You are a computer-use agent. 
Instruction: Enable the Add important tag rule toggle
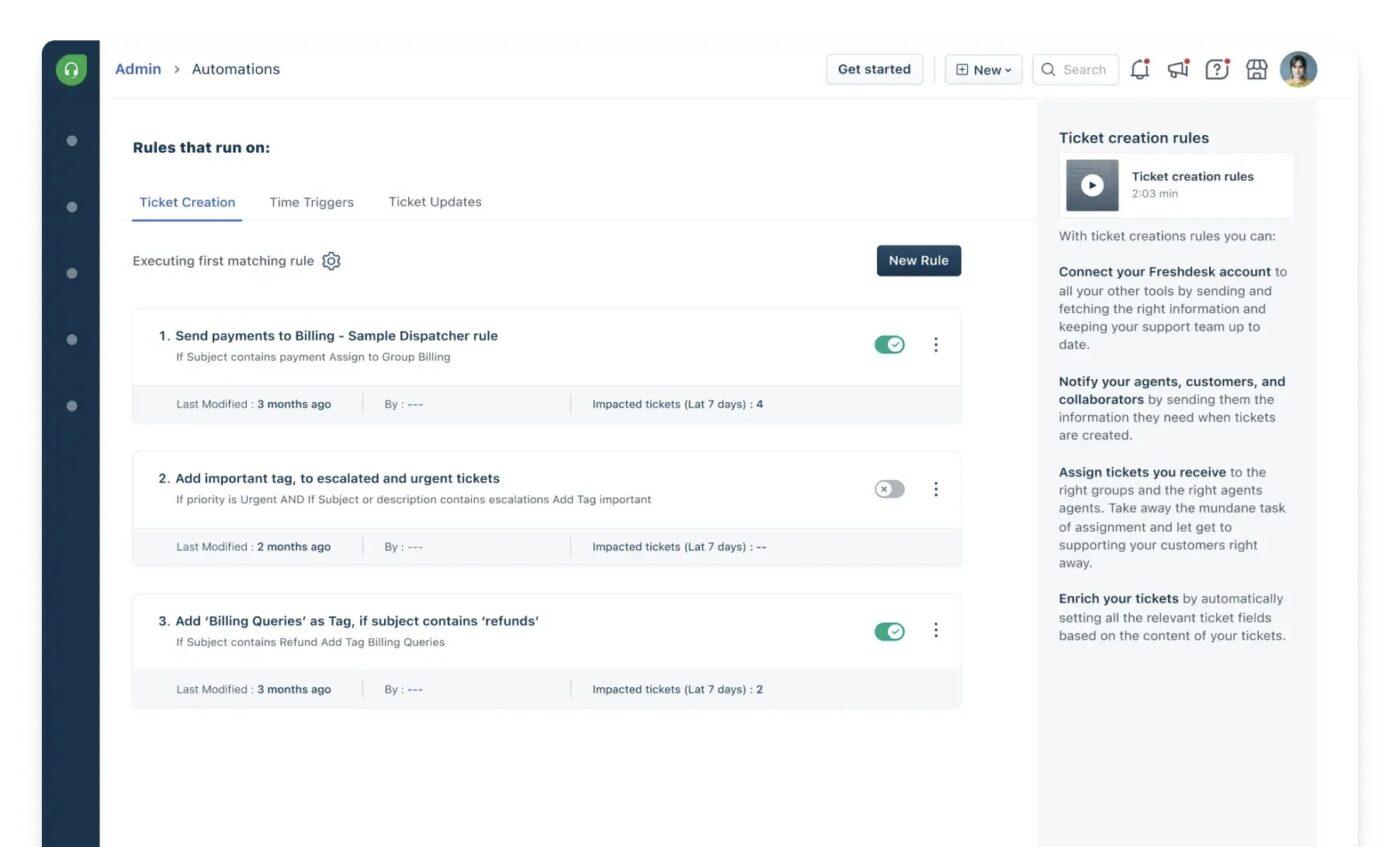tap(888, 489)
